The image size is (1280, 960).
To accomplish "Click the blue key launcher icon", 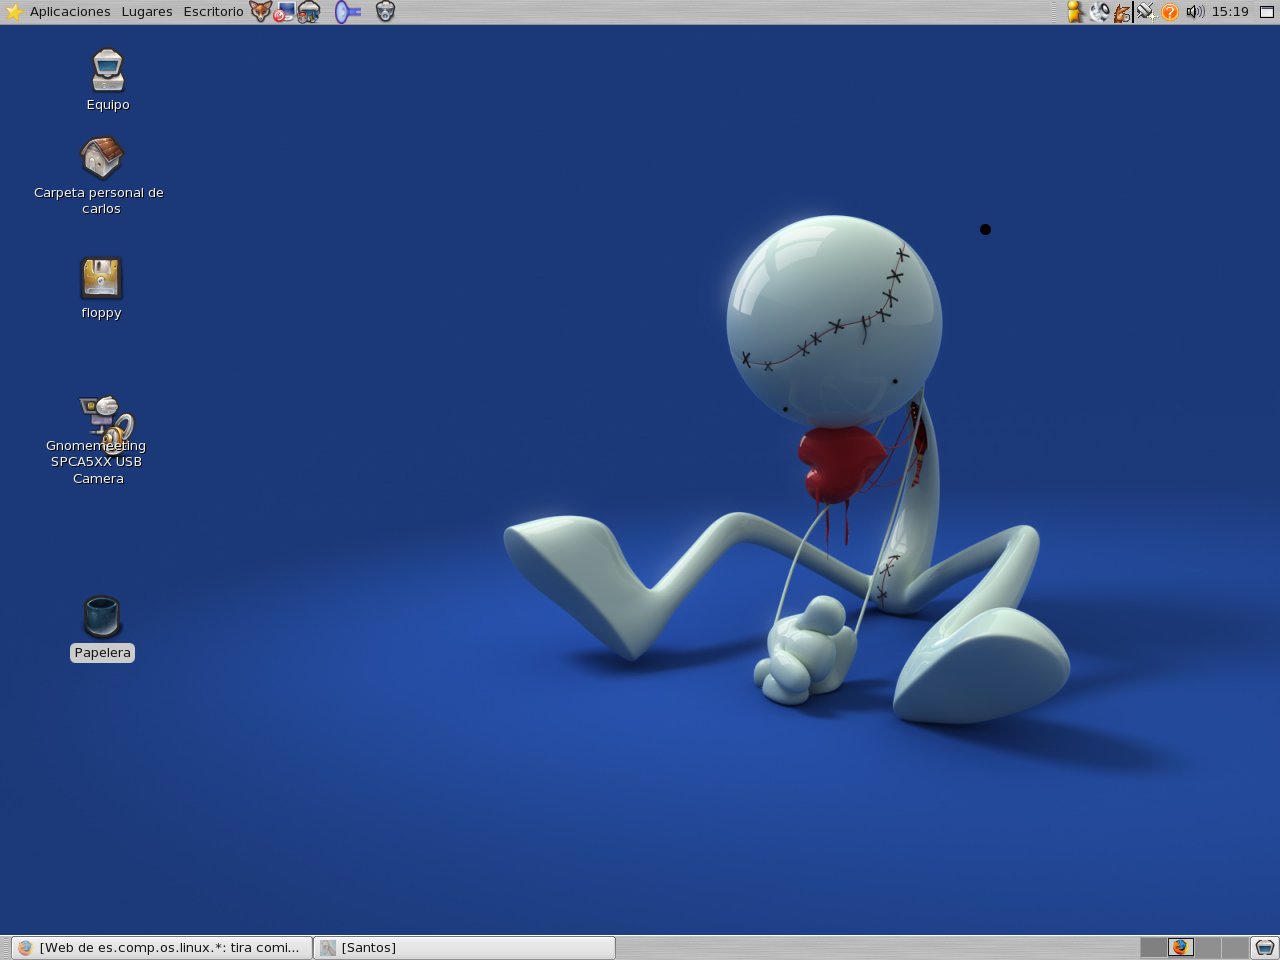I will click(347, 12).
